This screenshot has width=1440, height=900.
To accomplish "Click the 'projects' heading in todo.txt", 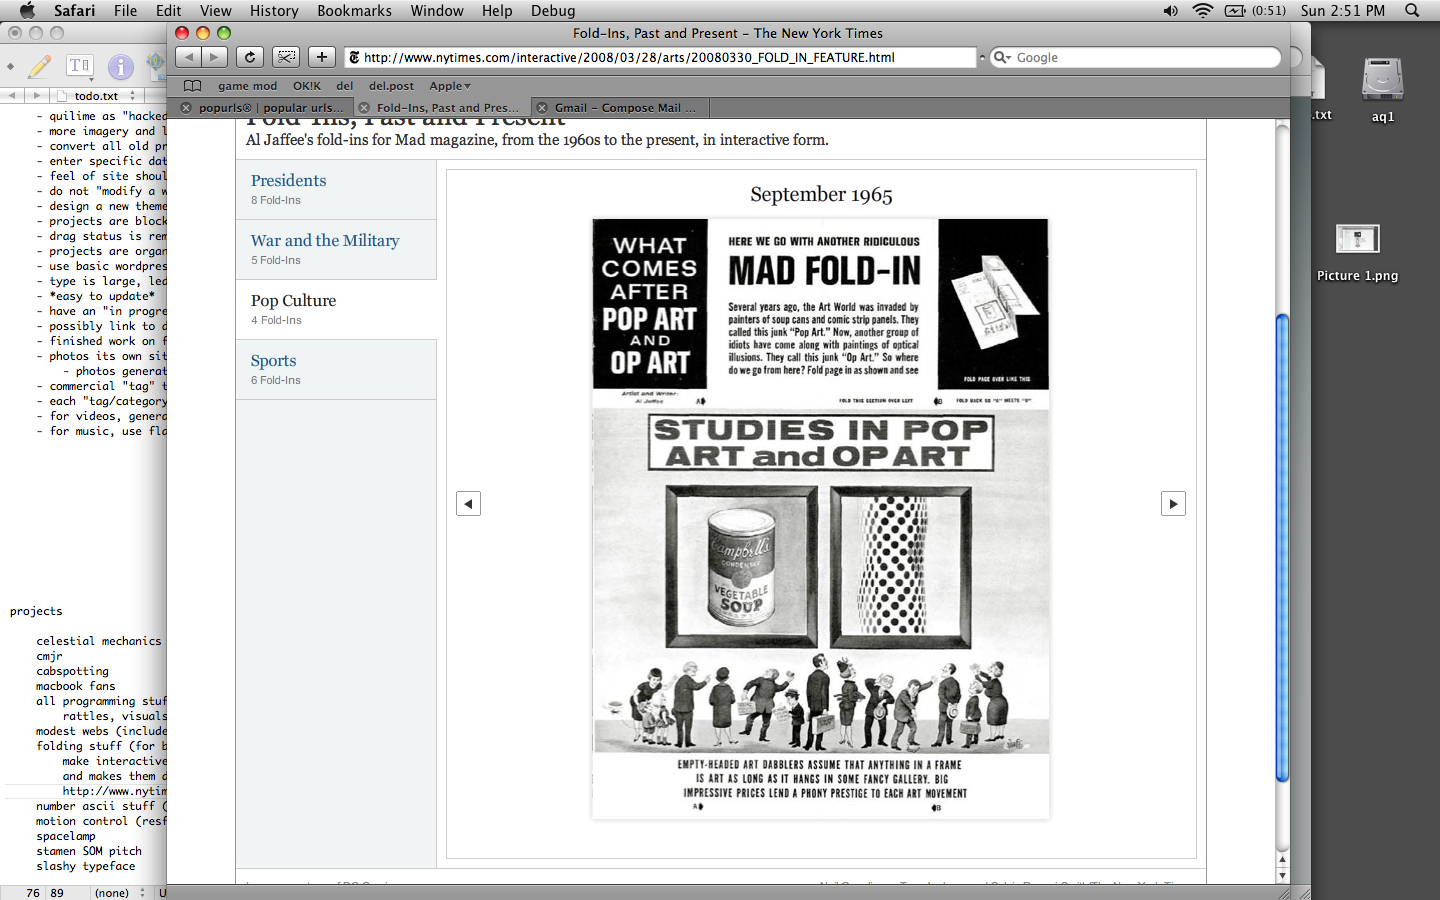I will (x=36, y=611).
